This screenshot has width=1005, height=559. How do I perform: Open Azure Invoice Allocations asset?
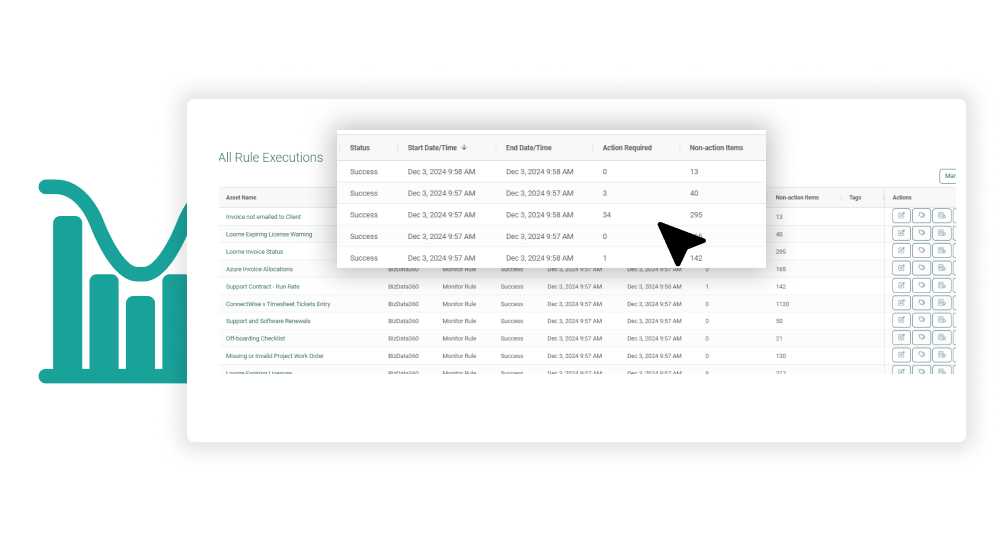click(259, 269)
